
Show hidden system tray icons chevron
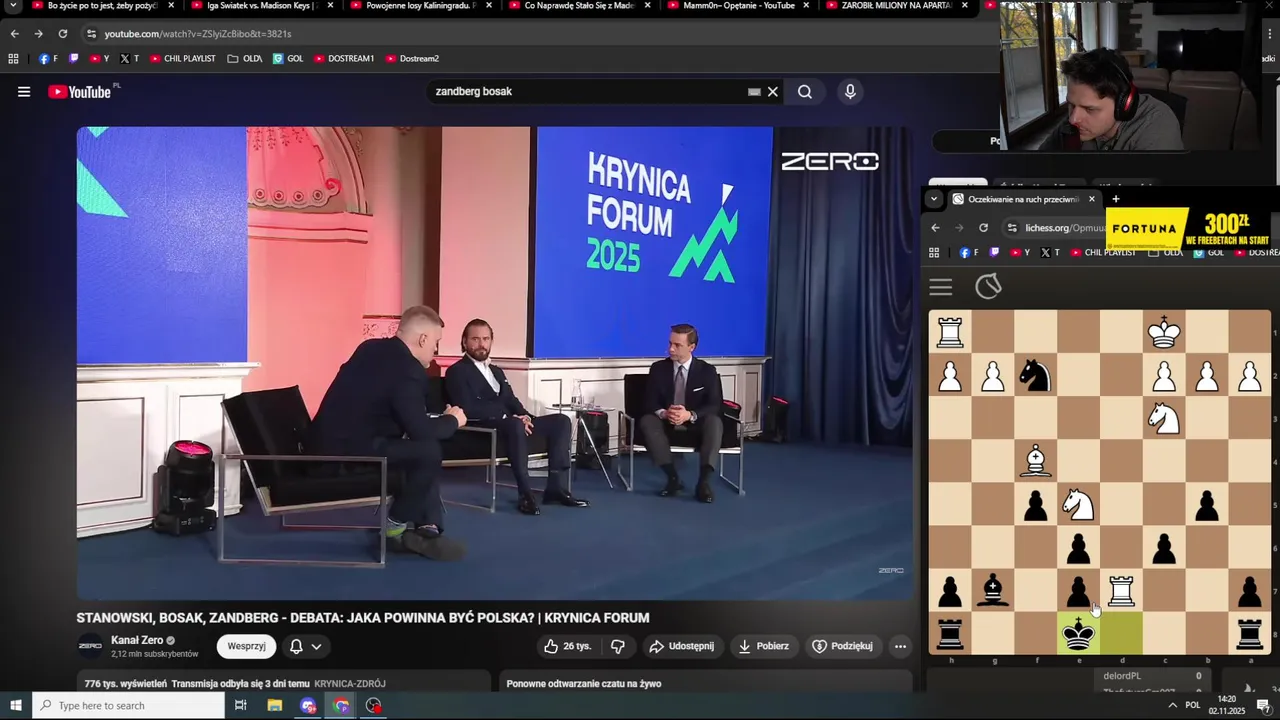point(1172,706)
